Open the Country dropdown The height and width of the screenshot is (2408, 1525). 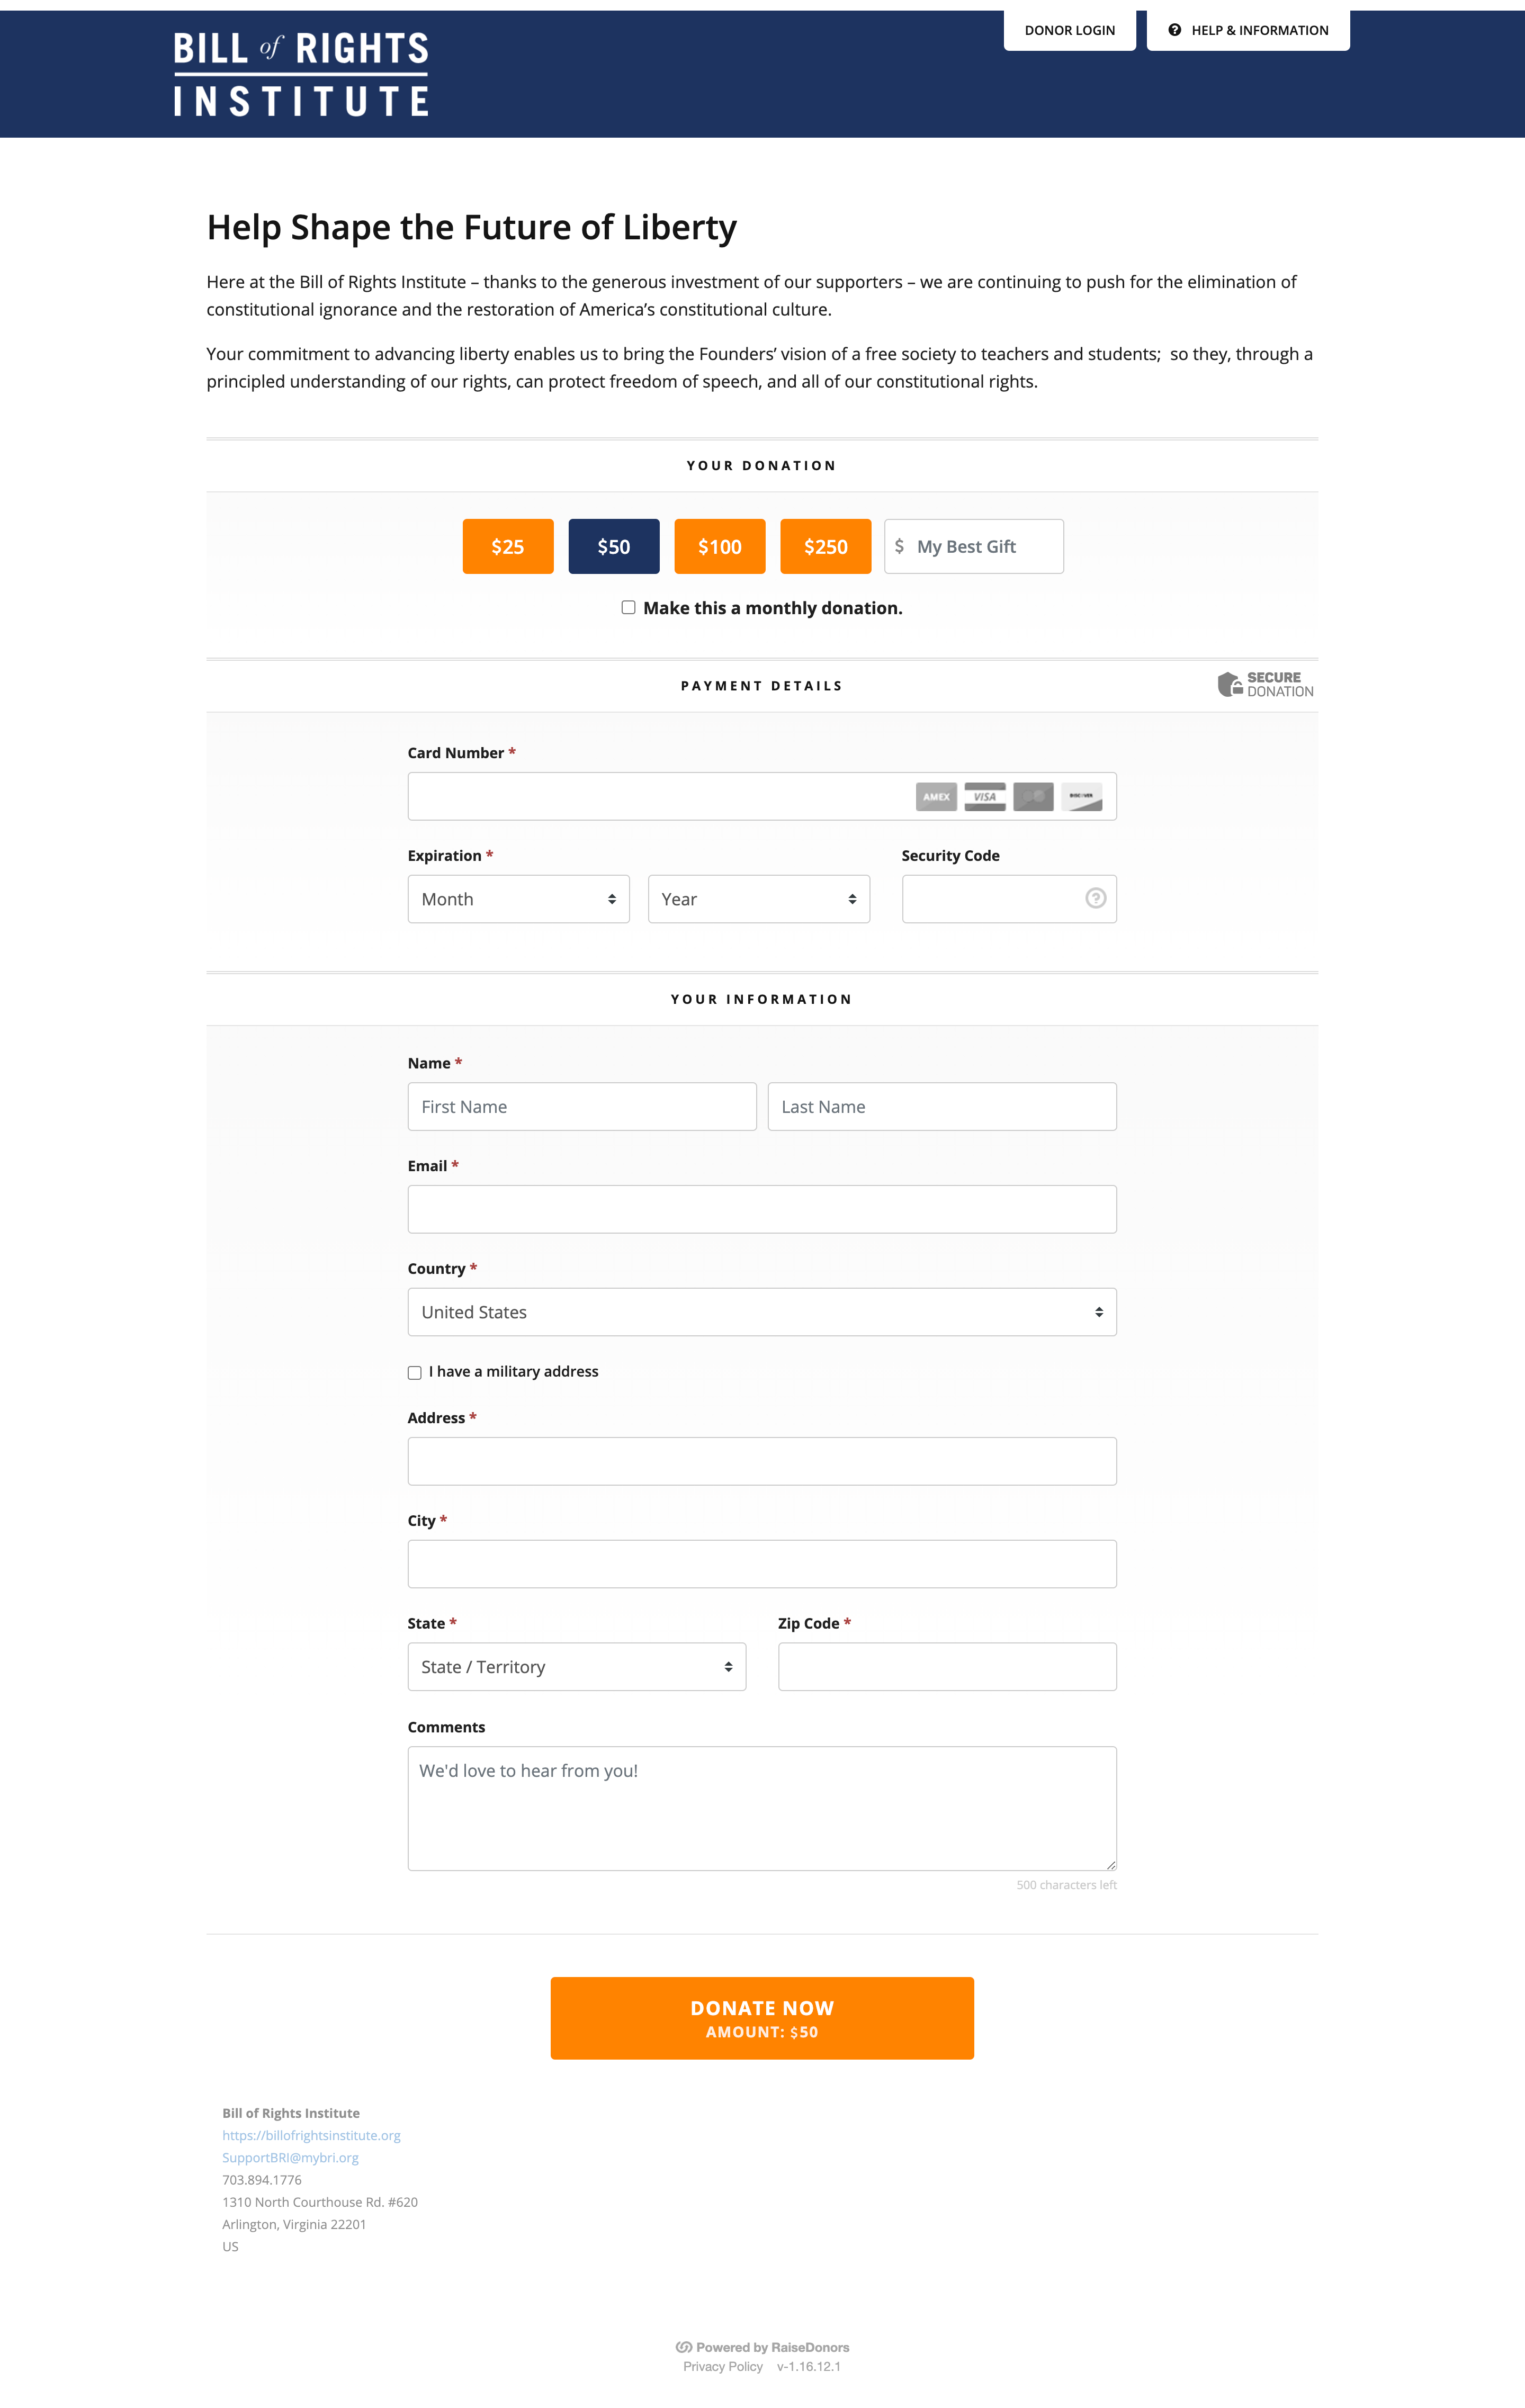point(761,1312)
